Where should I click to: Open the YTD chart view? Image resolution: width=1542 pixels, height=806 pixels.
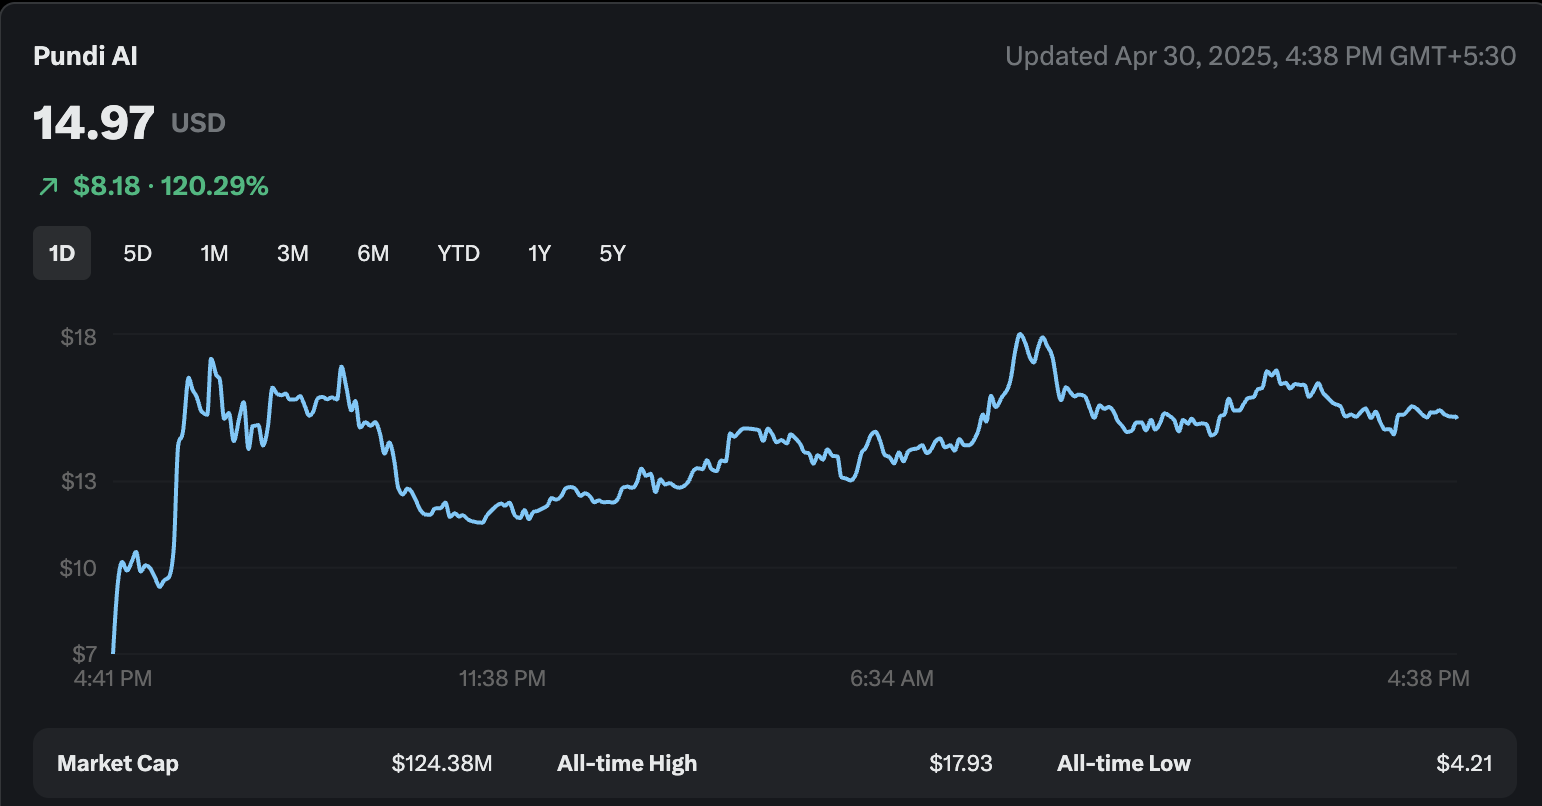click(458, 253)
